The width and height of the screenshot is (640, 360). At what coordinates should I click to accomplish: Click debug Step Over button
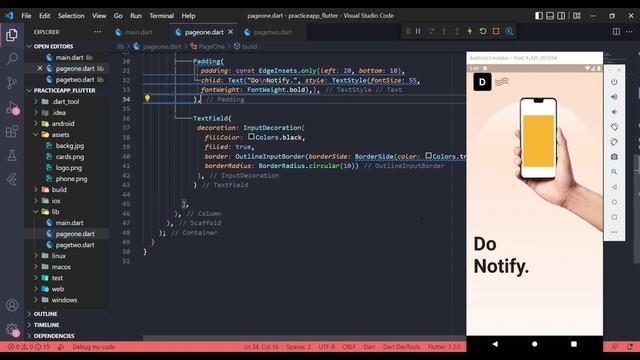click(x=431, y=31)
